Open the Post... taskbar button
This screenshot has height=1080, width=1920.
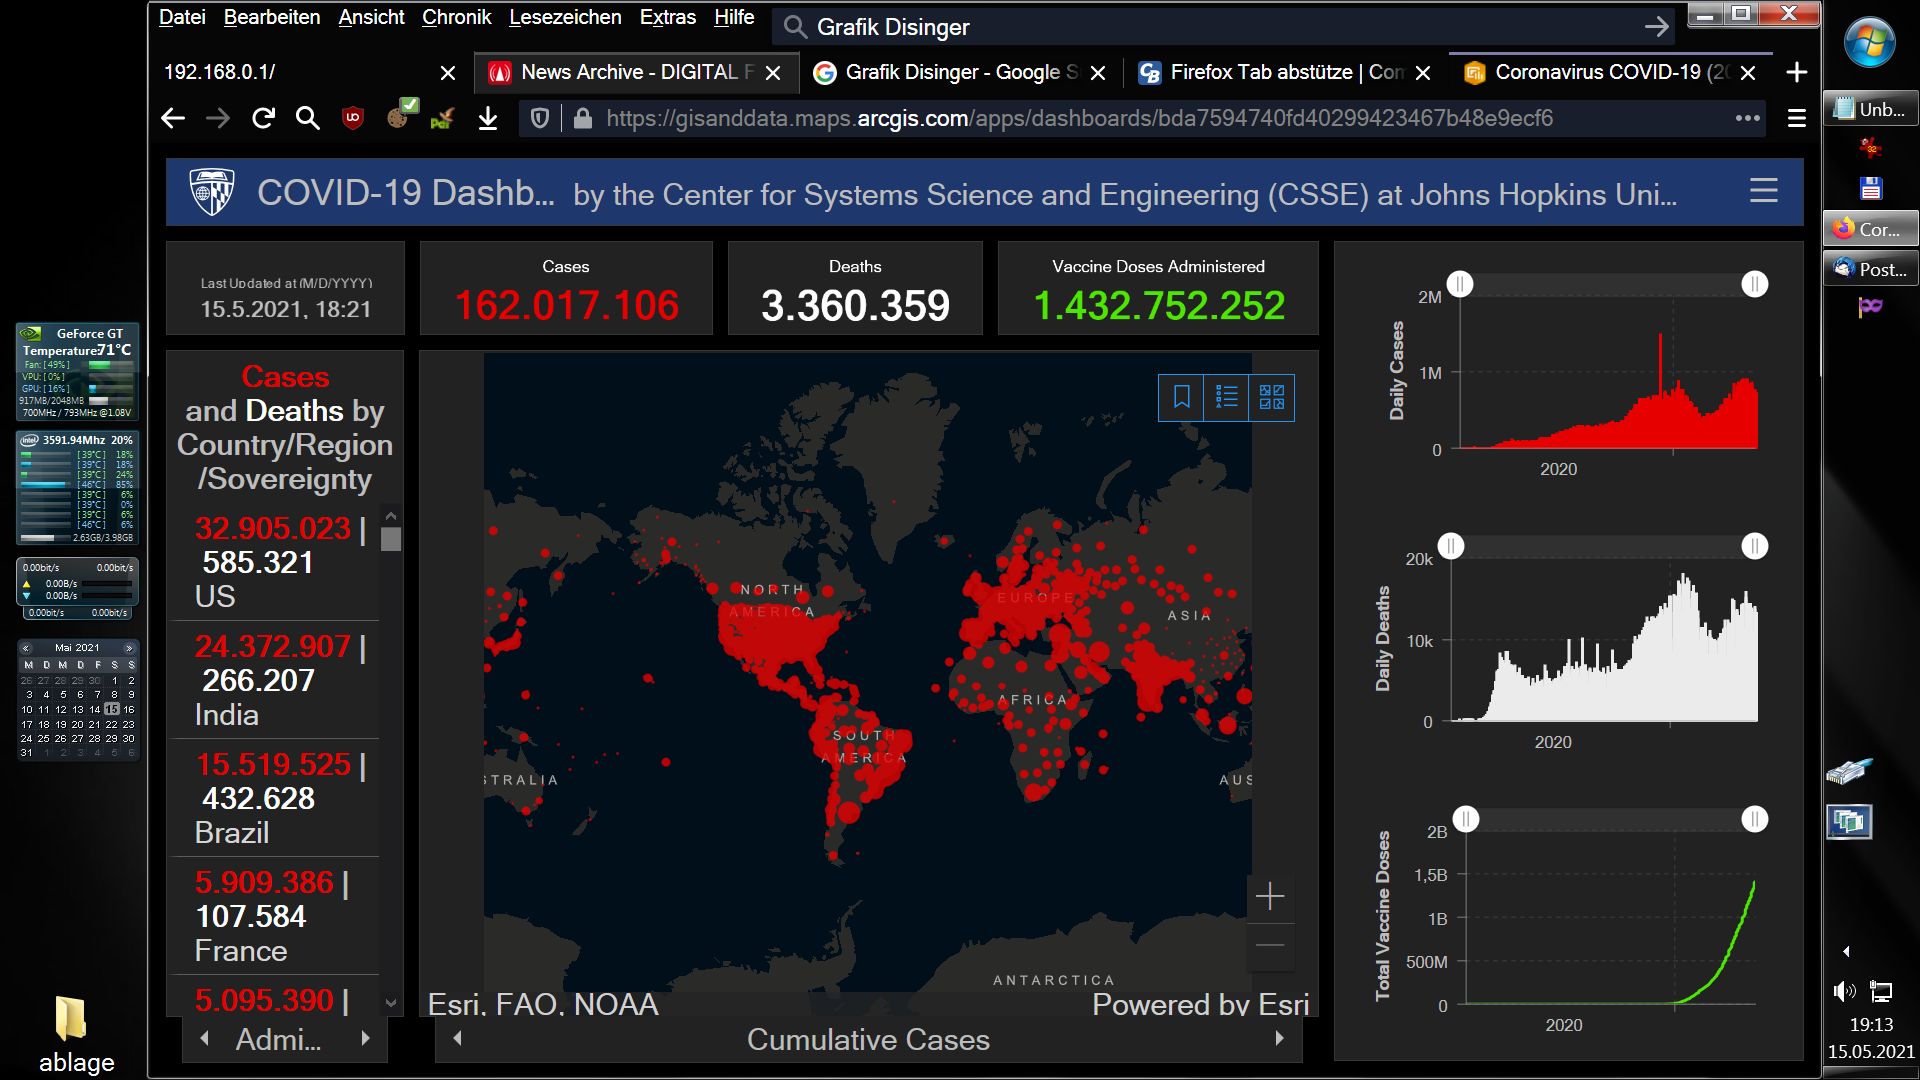click(1870, 269)
